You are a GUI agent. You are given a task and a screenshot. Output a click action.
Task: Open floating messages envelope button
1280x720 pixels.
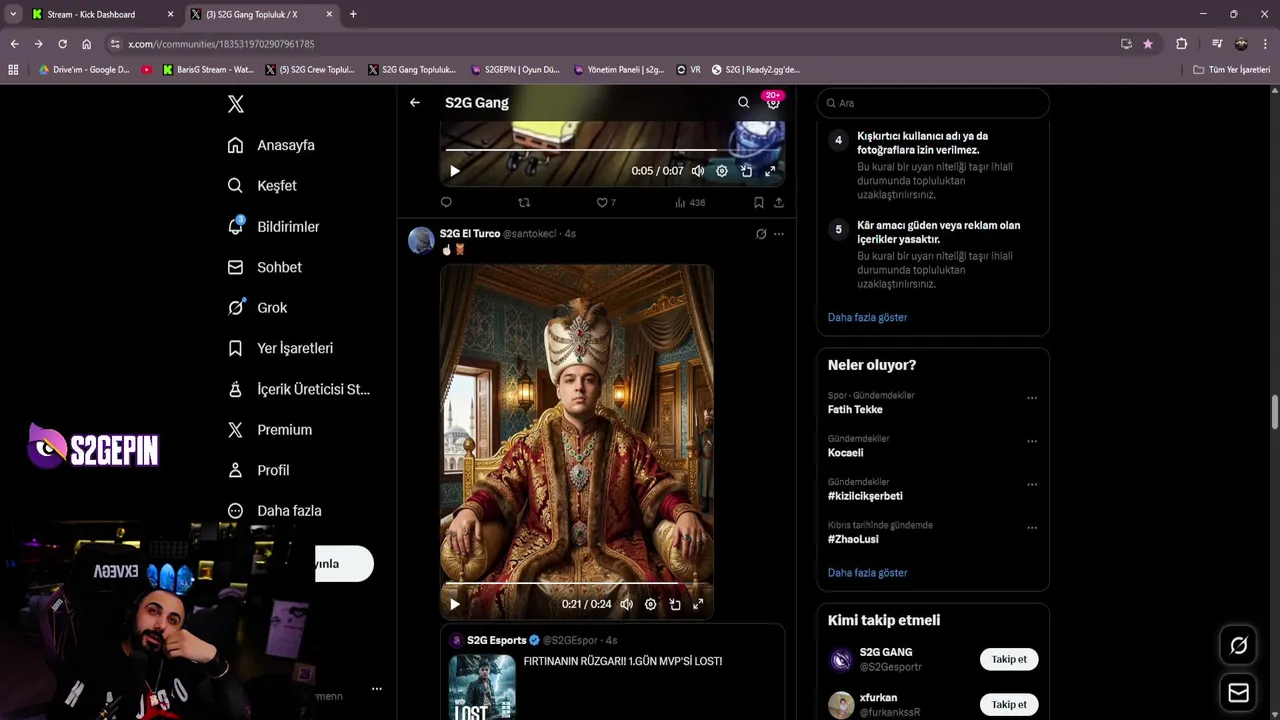click(1238, 693)
